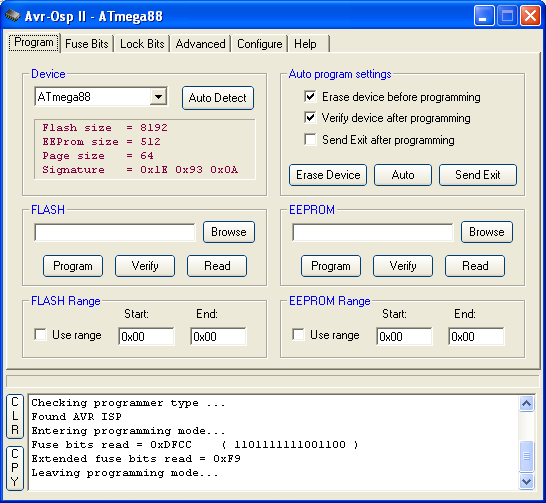546x503 pixels.
Task: Click the Avr-Osp chip icon in title bar
Action: point(13,16)
